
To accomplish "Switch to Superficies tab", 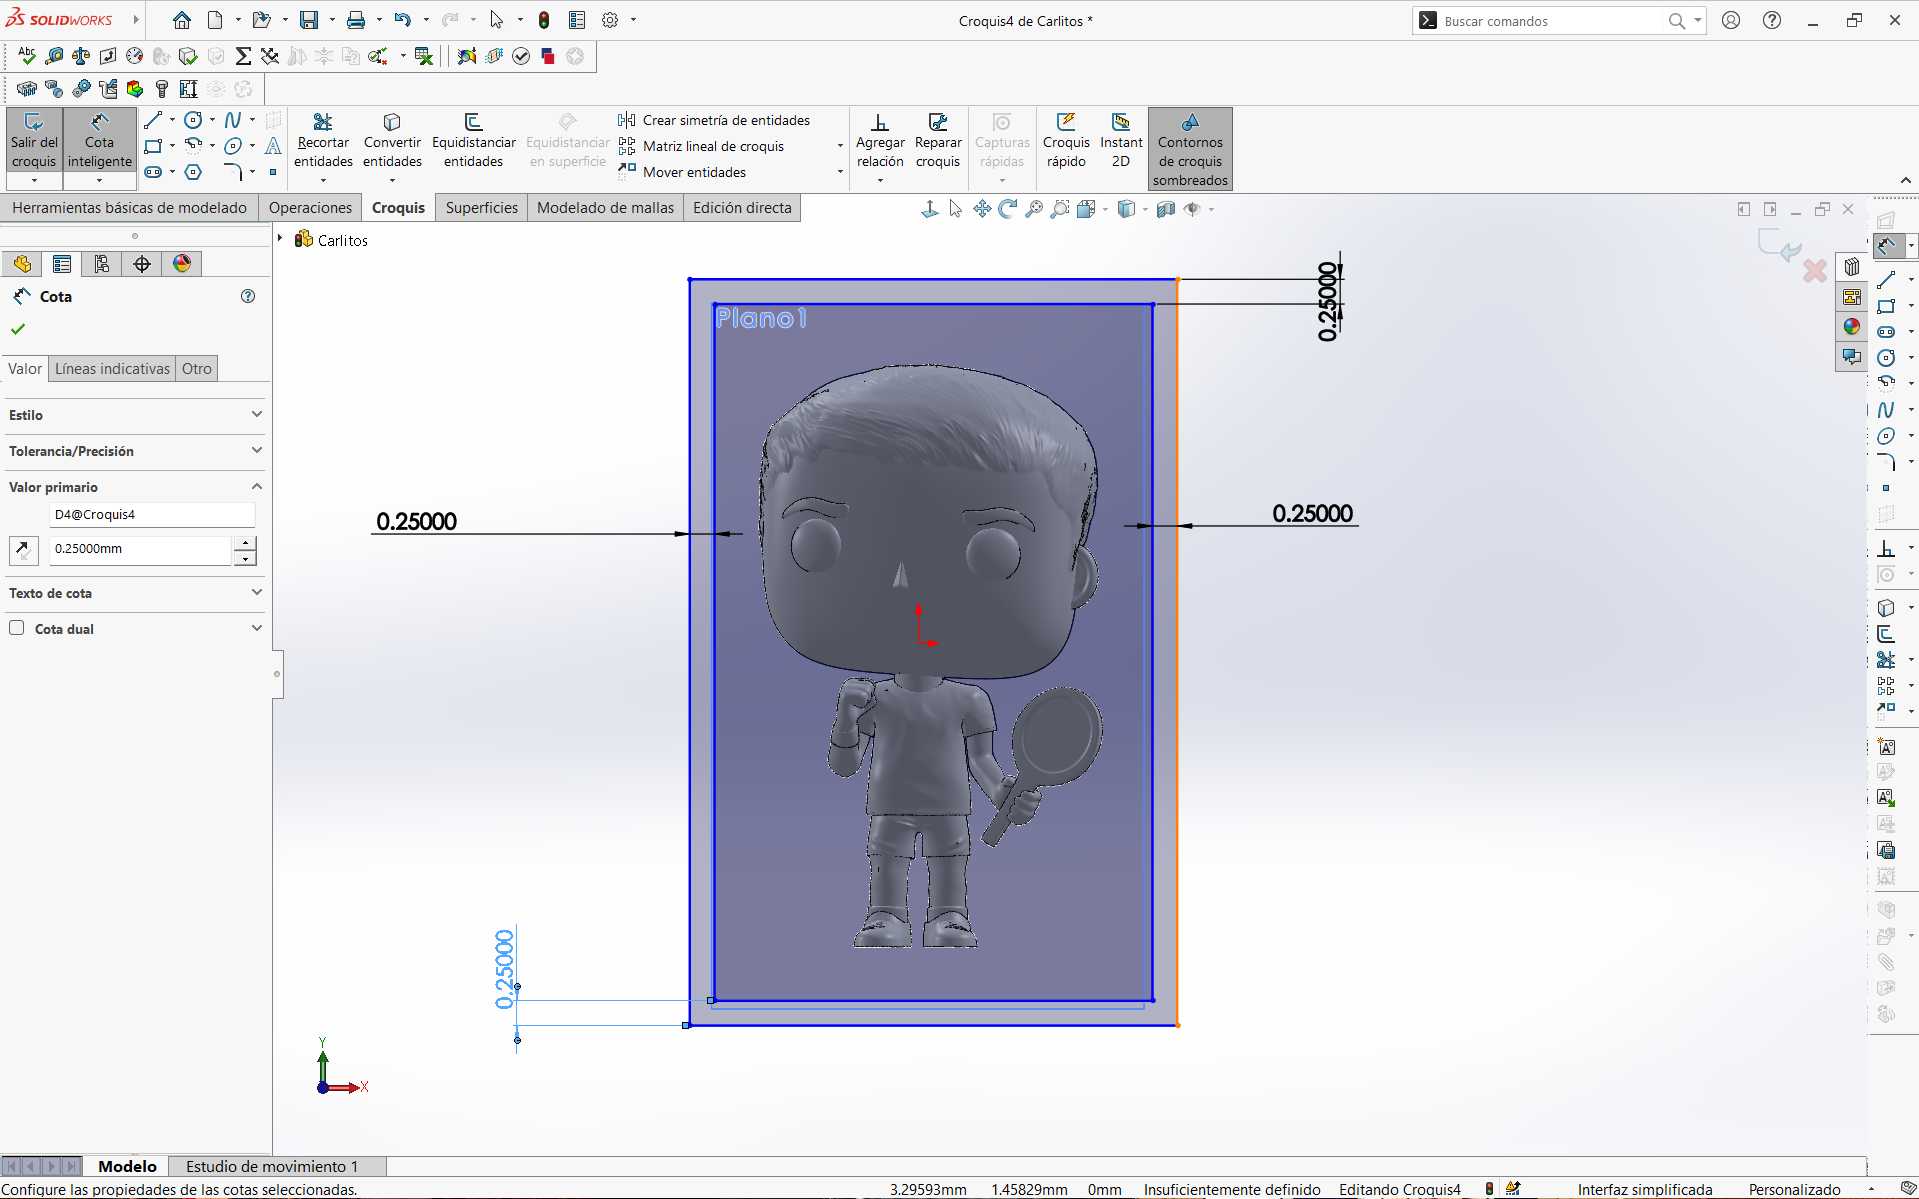I will click(482, 208).
